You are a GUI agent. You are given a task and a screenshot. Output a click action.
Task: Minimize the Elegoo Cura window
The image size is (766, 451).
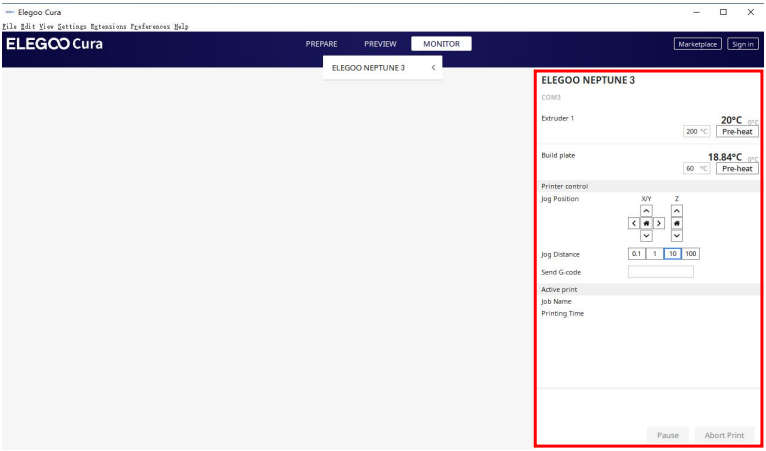click(x=696, y=12)
